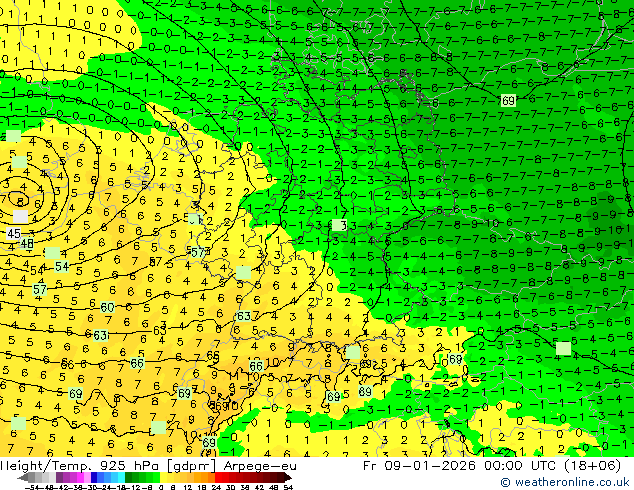The width and height of the screenshot is (634, 490).
Task: Pick the cyan swatch above the -18 label
Action: (122, 478)
